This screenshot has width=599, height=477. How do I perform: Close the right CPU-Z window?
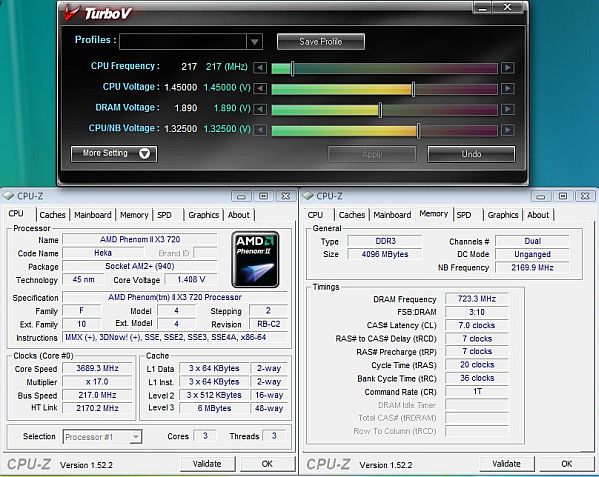click(x=585, y=196)
